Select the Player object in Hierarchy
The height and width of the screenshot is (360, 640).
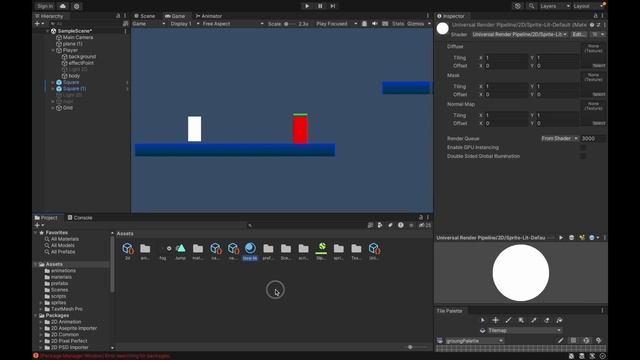[x=70, y=50]
